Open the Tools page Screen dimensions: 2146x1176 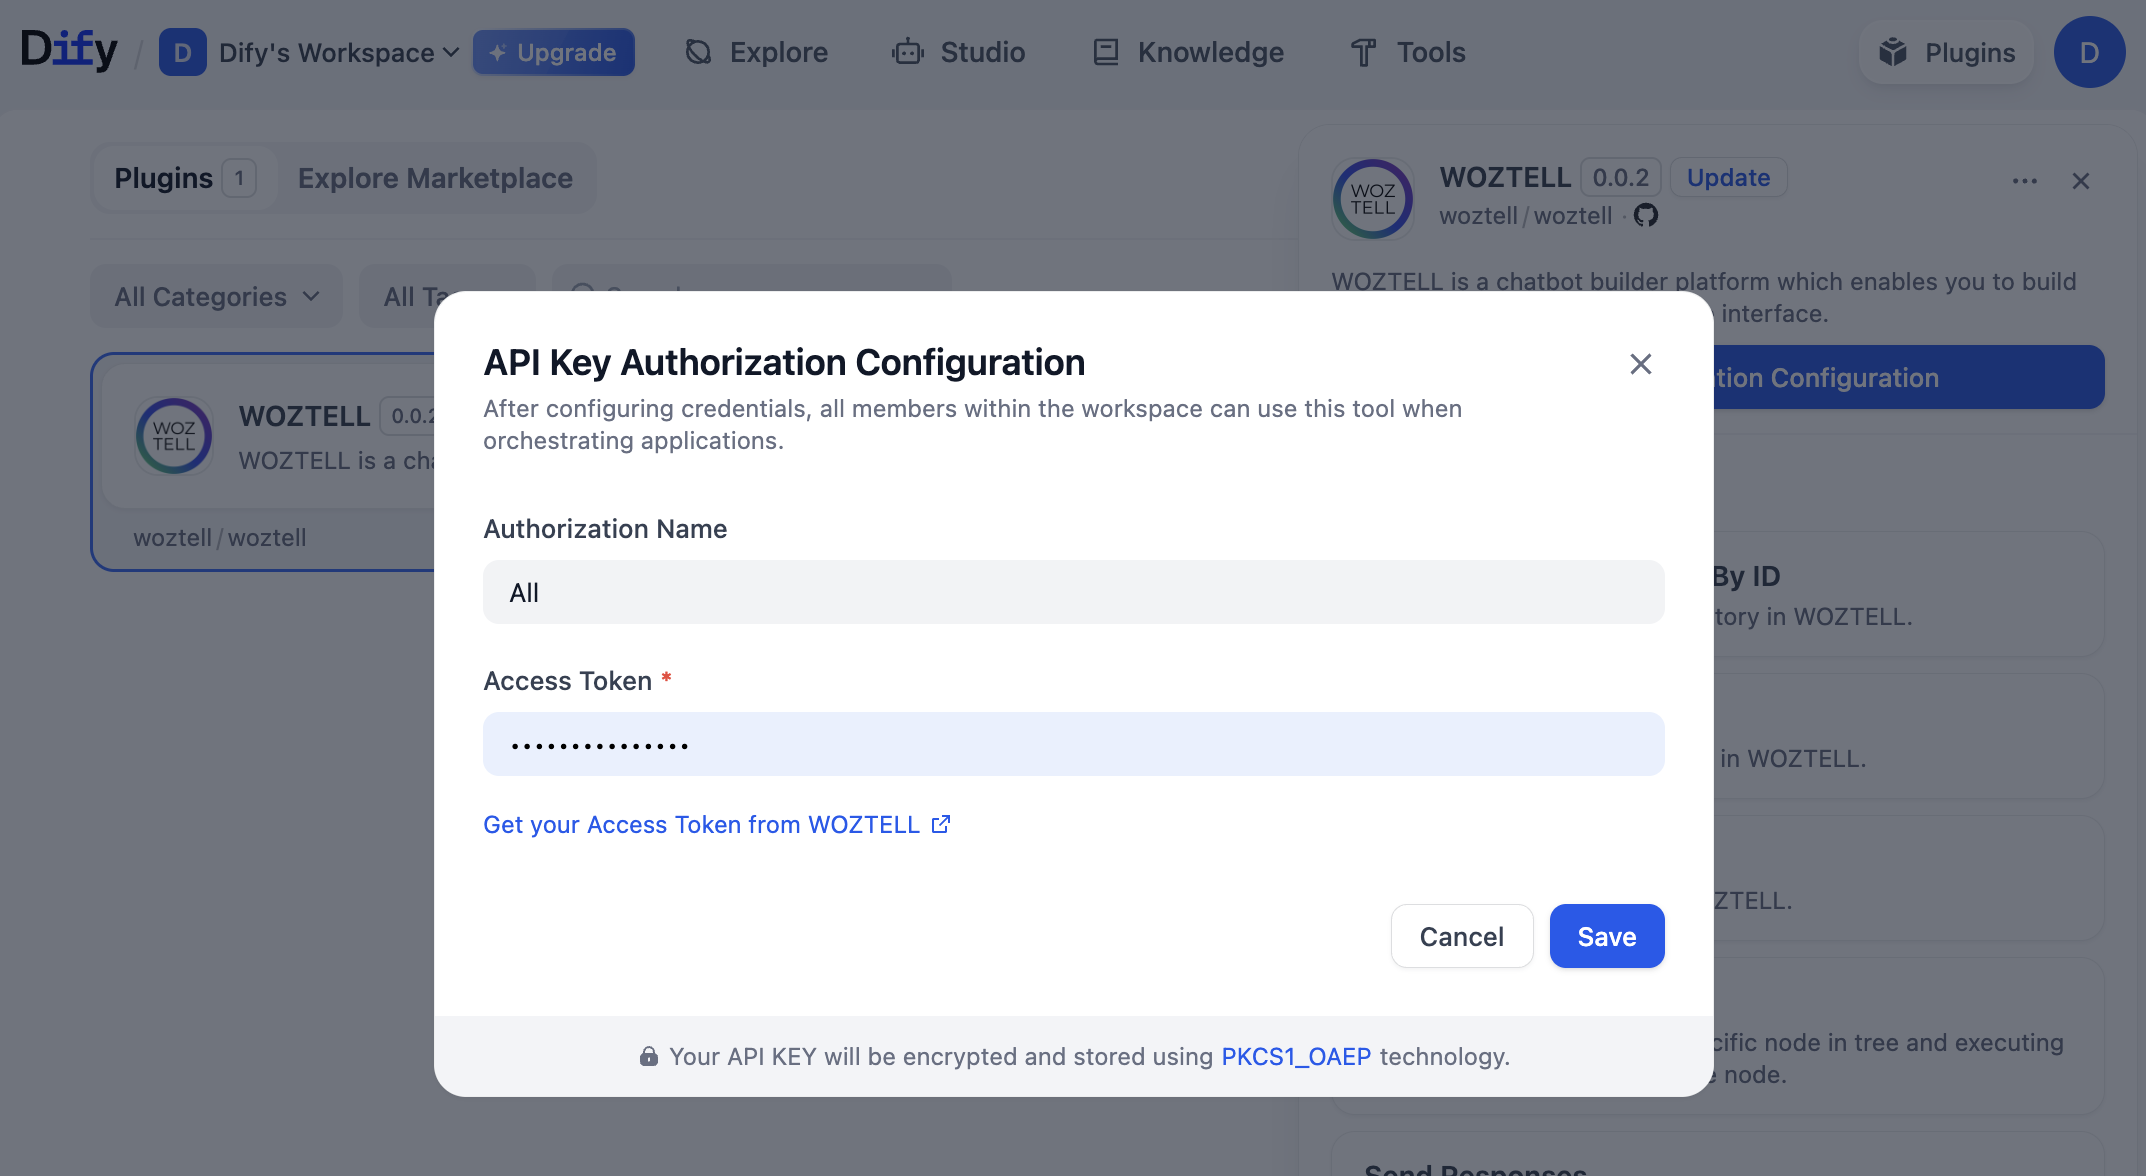[1408, 52]
